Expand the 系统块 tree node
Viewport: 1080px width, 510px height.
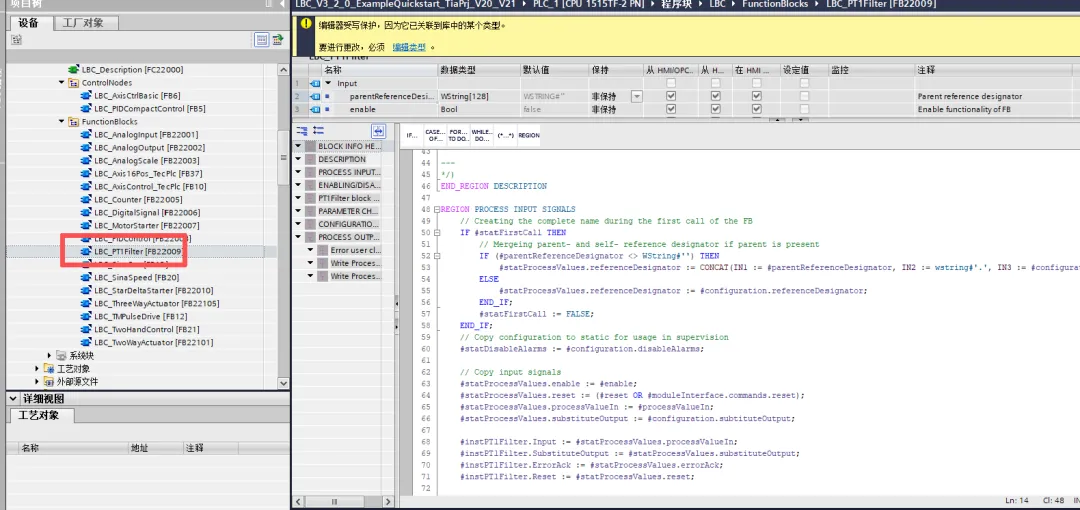click(50, 356)
